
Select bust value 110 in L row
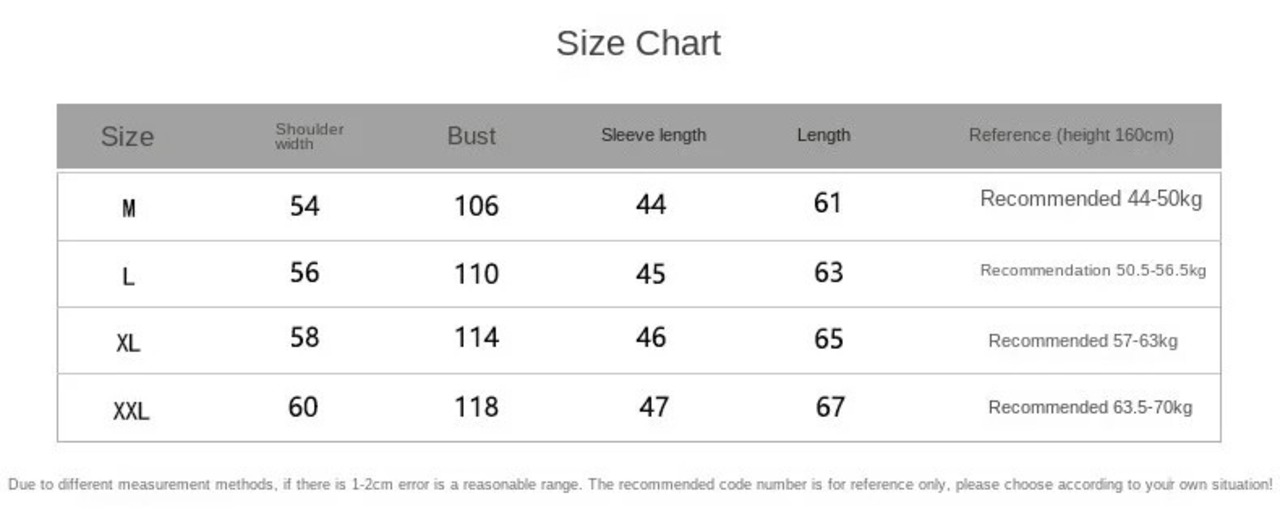tap(476, 273)
